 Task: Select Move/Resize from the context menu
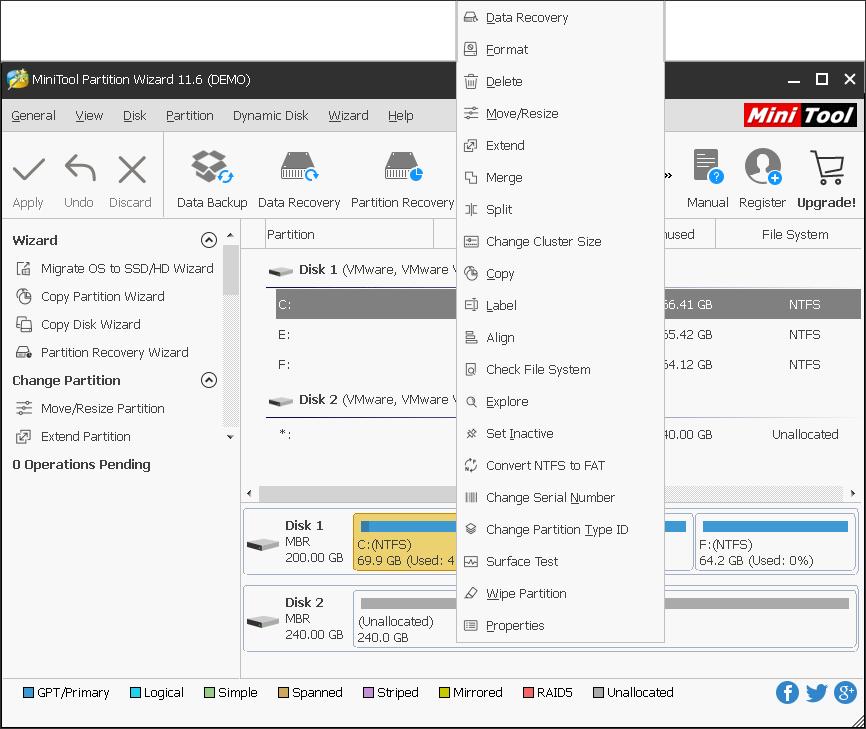pyautogui.click(x=524, y=113)
